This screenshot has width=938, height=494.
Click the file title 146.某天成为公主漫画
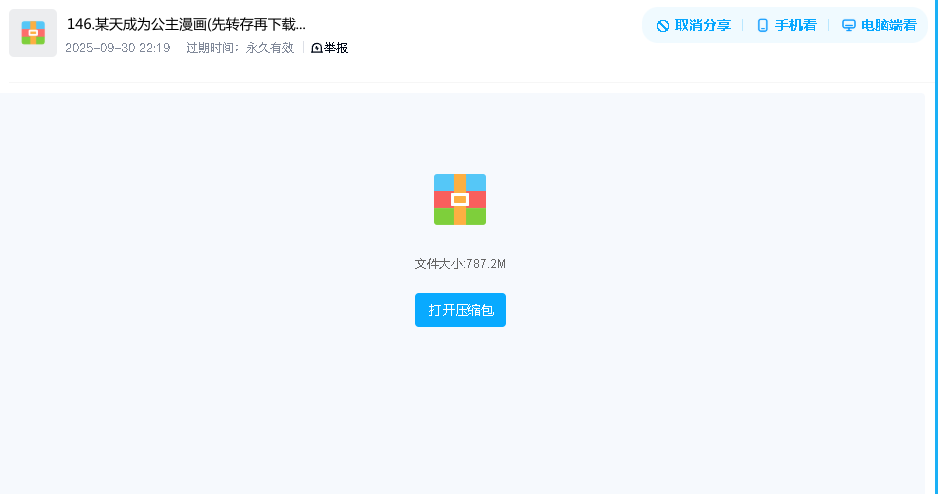click(180, 24)
